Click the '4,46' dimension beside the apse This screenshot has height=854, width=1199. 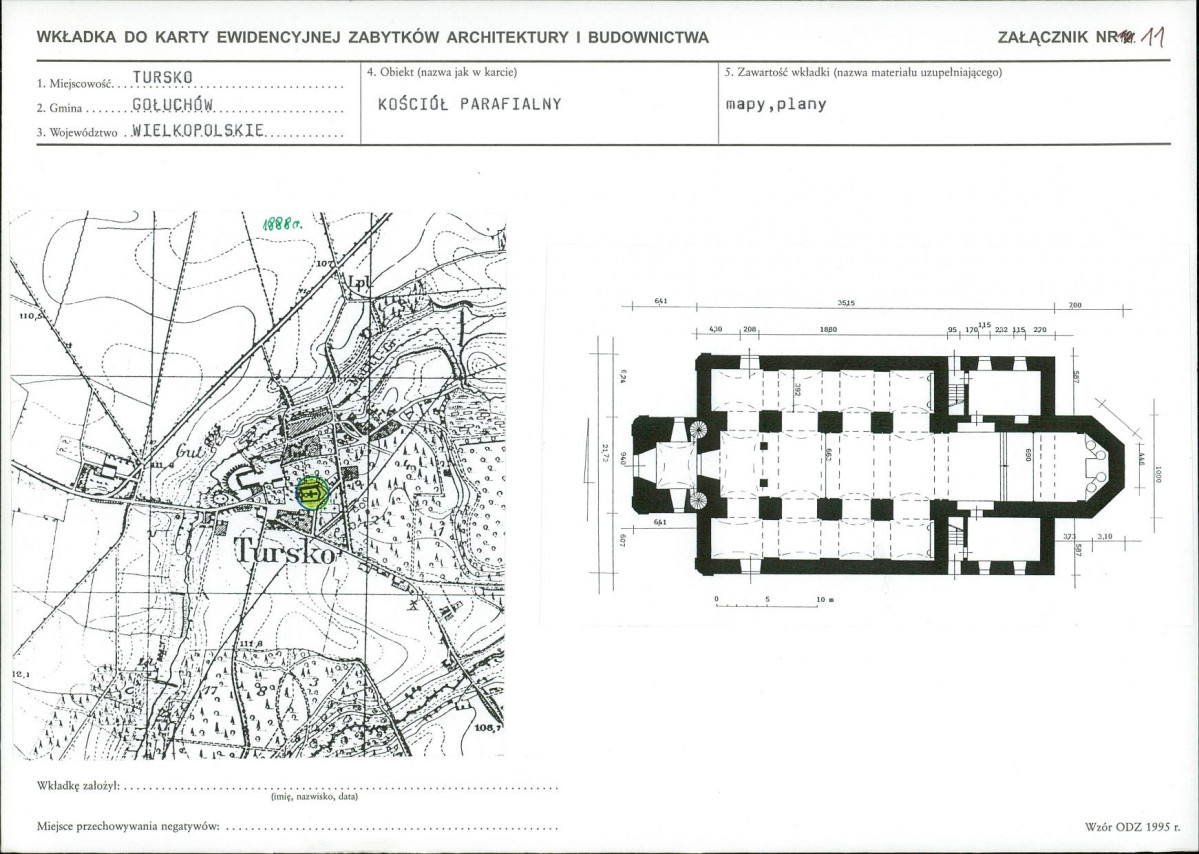click(1140, 460)
